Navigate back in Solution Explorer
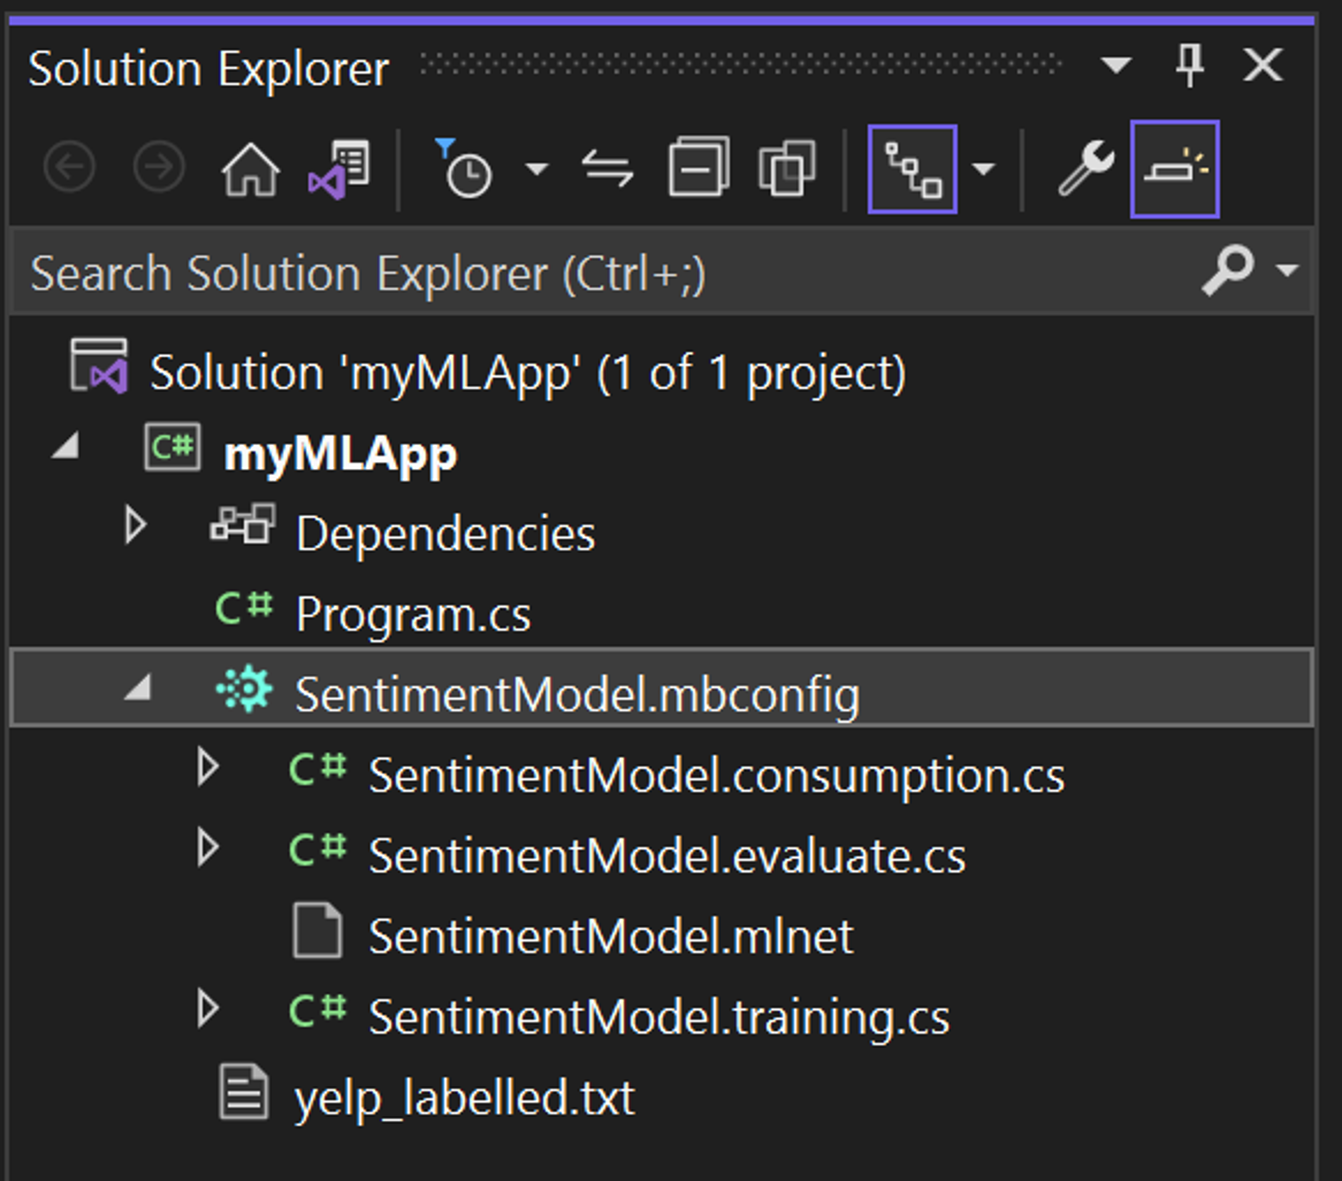This screenshot has height=1181, width=1342. coord(68,167)
